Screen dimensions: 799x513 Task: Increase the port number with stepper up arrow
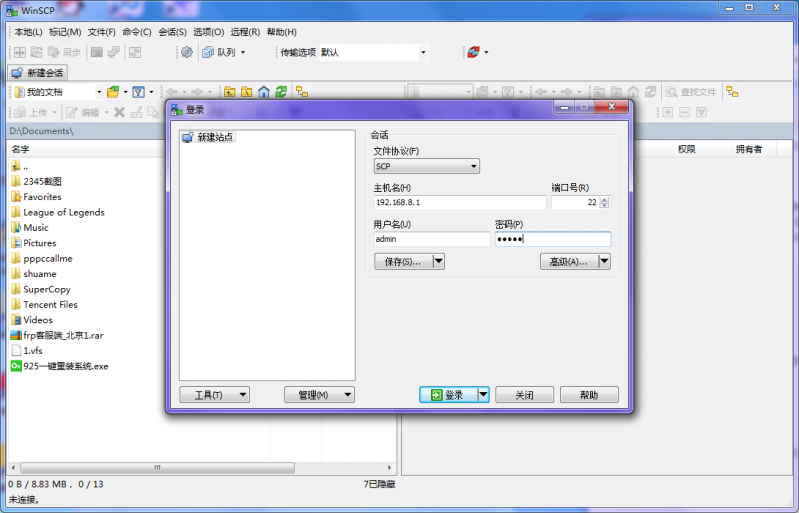click(604, 199)
